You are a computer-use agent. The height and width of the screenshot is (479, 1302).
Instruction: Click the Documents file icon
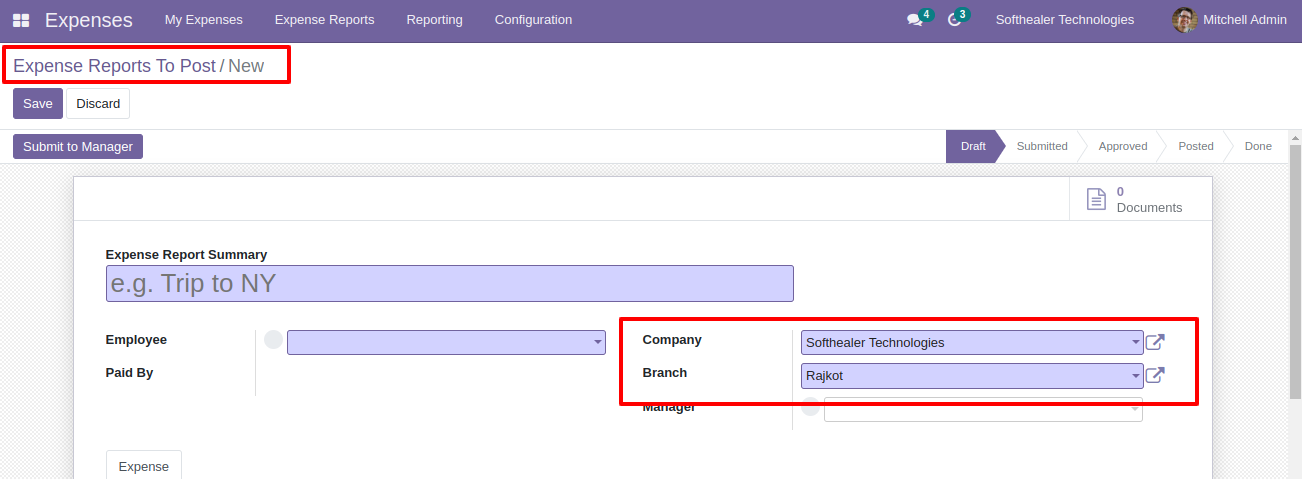point(1097,199)
